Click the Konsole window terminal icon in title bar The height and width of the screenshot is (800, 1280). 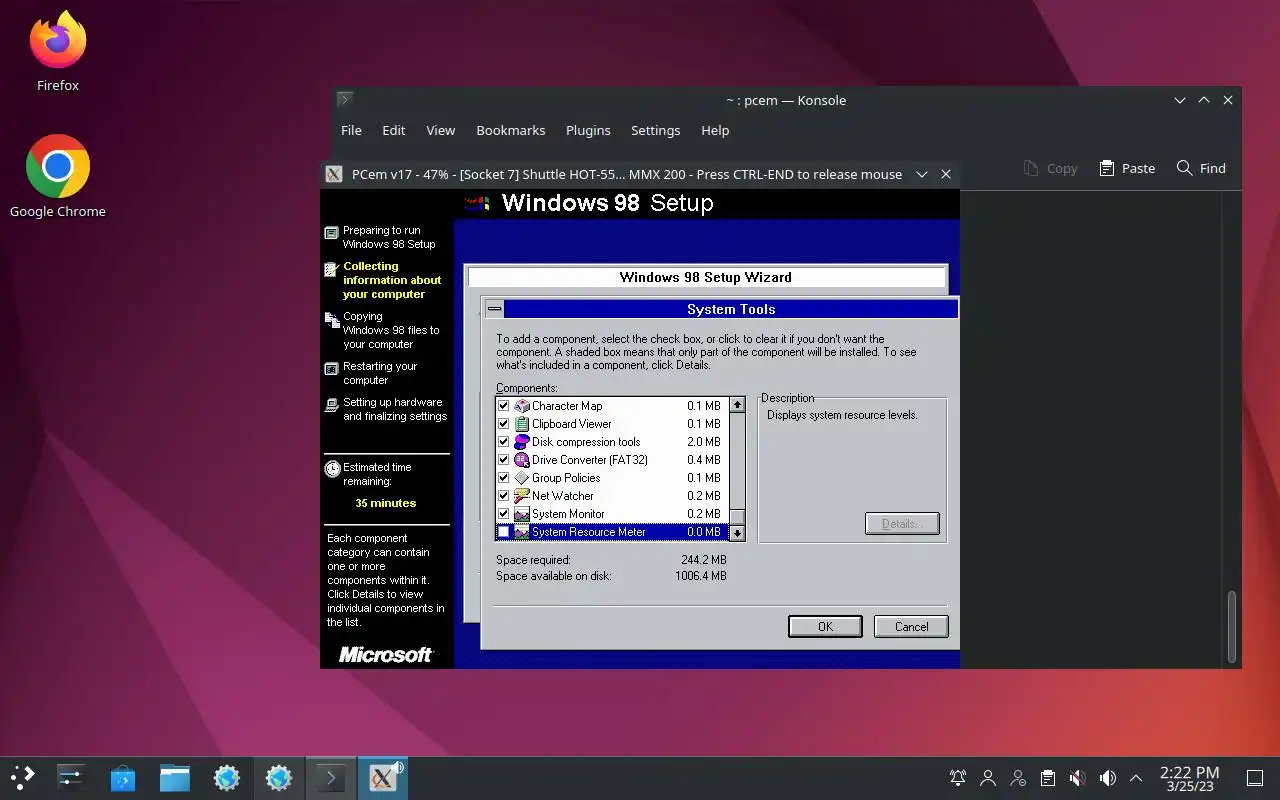coord(344,99)
